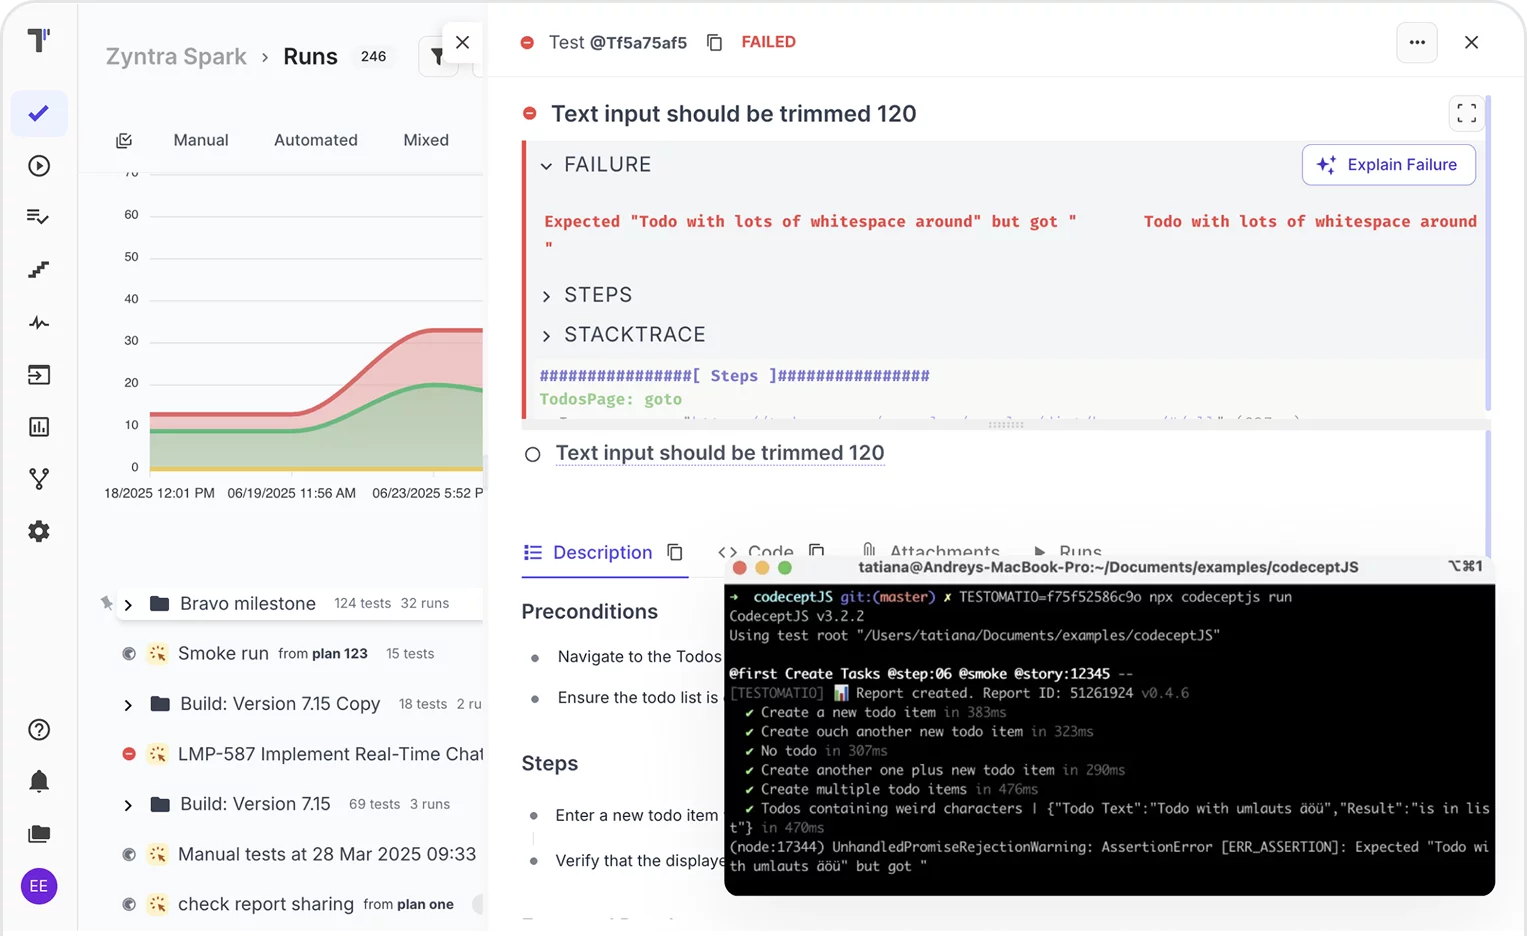This screenshot has height=936, width=1527.
Task: Expand the Bravo milestone folder
Action: (x=128, y=604)
